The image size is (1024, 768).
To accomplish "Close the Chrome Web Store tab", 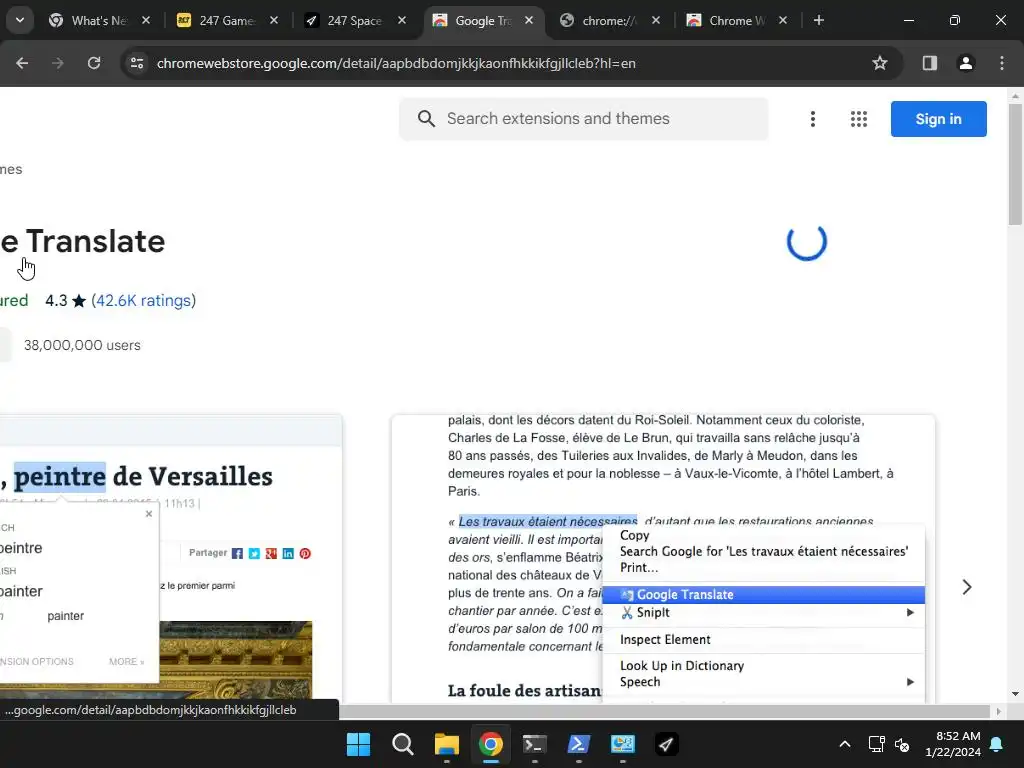I will tap(783, 20).
